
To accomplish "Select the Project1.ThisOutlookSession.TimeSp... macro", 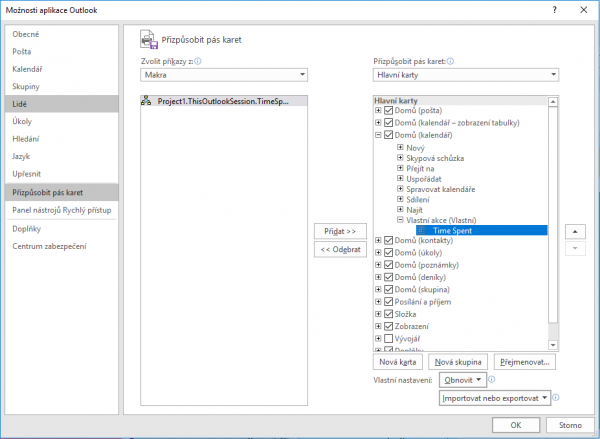I will pos(224,101).
